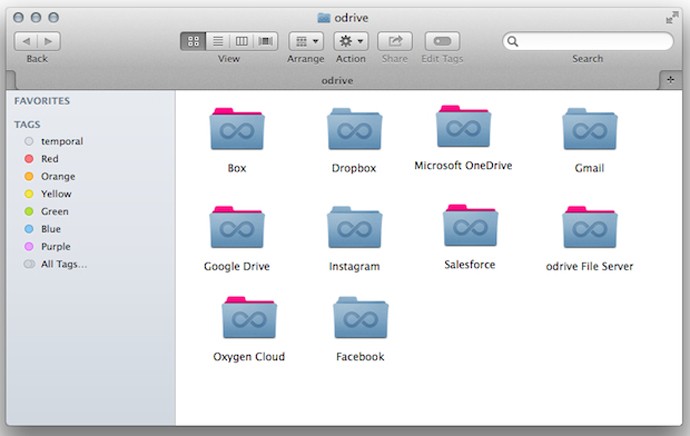This screenshot has height=436, width=690.
Task: Open the Box folder
Action: pyautogui.click(x=236, y=129)
